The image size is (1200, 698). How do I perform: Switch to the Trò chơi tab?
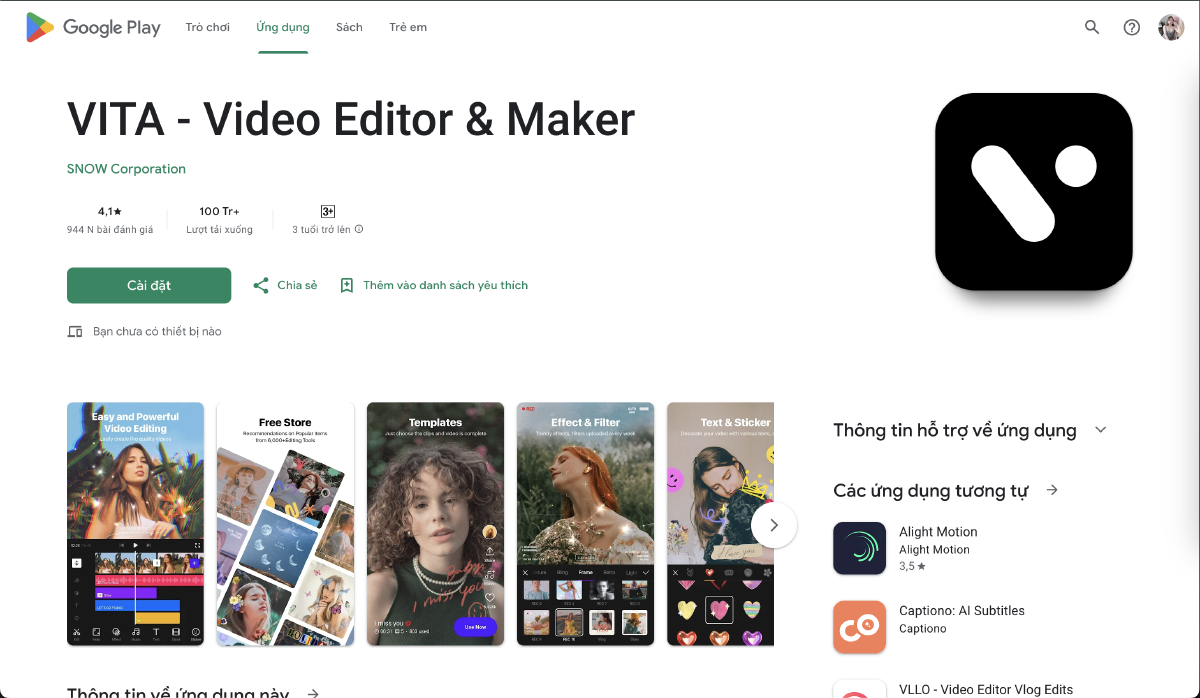208,27
